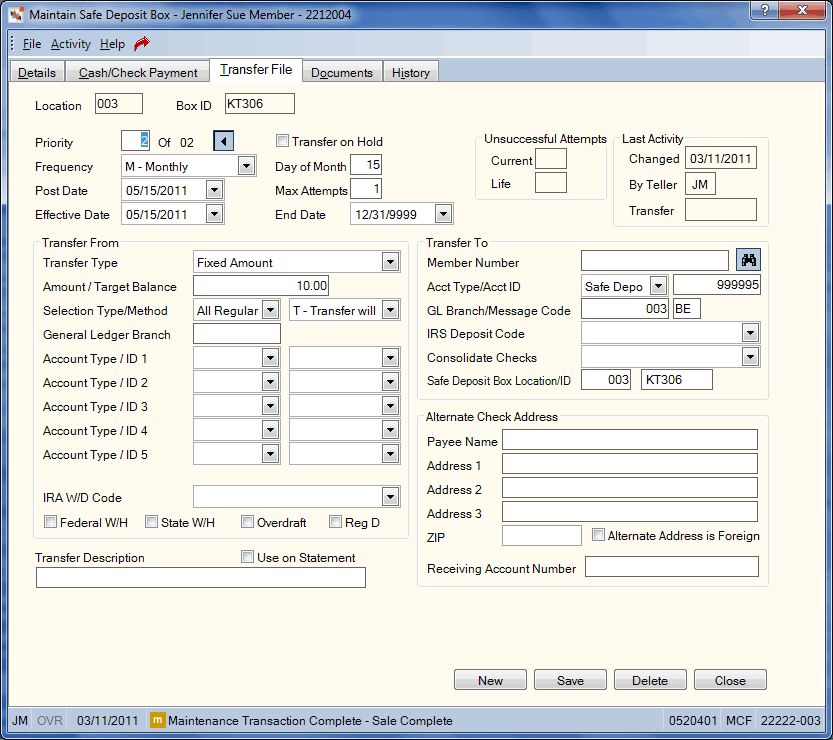Expand Account Type 2 type dropdown
This screenshot has width=833, height=740.
pyautogui.click(x=270, y=382)
